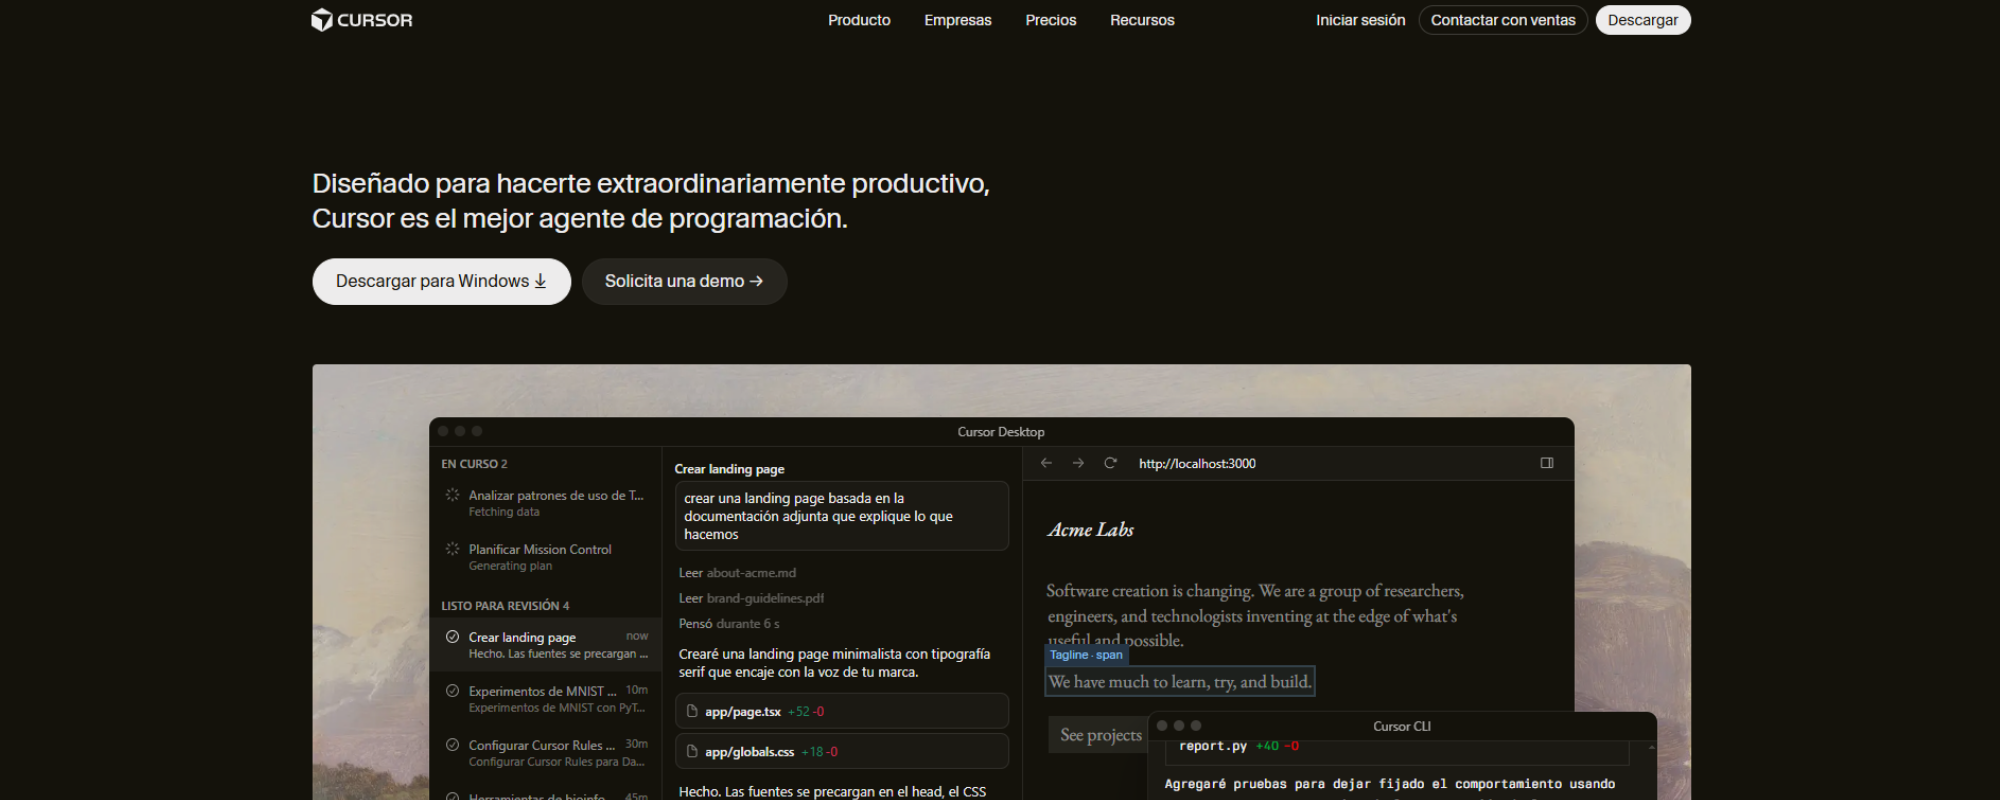Open the app/globals.css file chip

click(842, 751)
